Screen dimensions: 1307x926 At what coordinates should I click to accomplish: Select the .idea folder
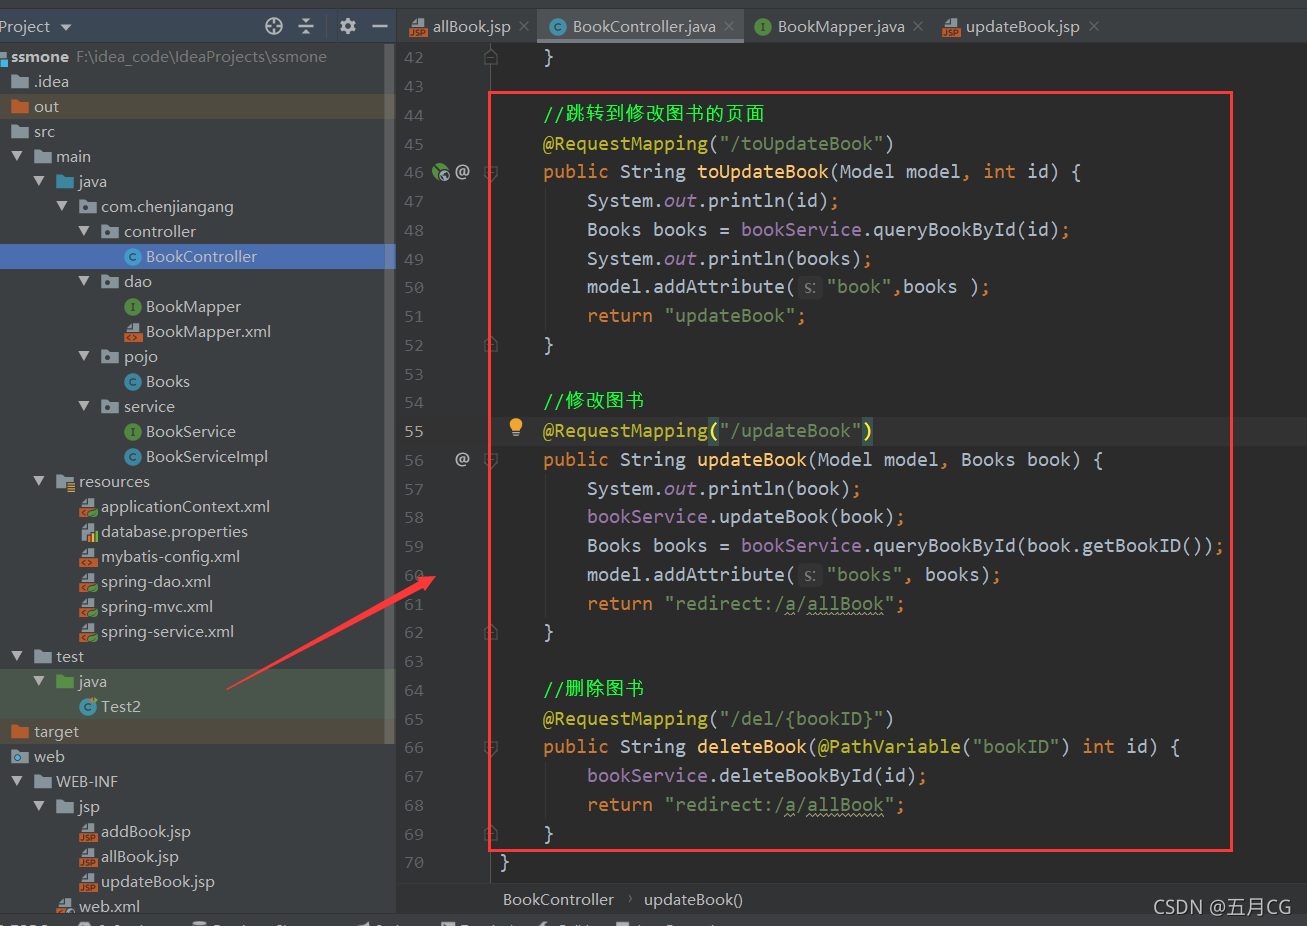(51, 81)
